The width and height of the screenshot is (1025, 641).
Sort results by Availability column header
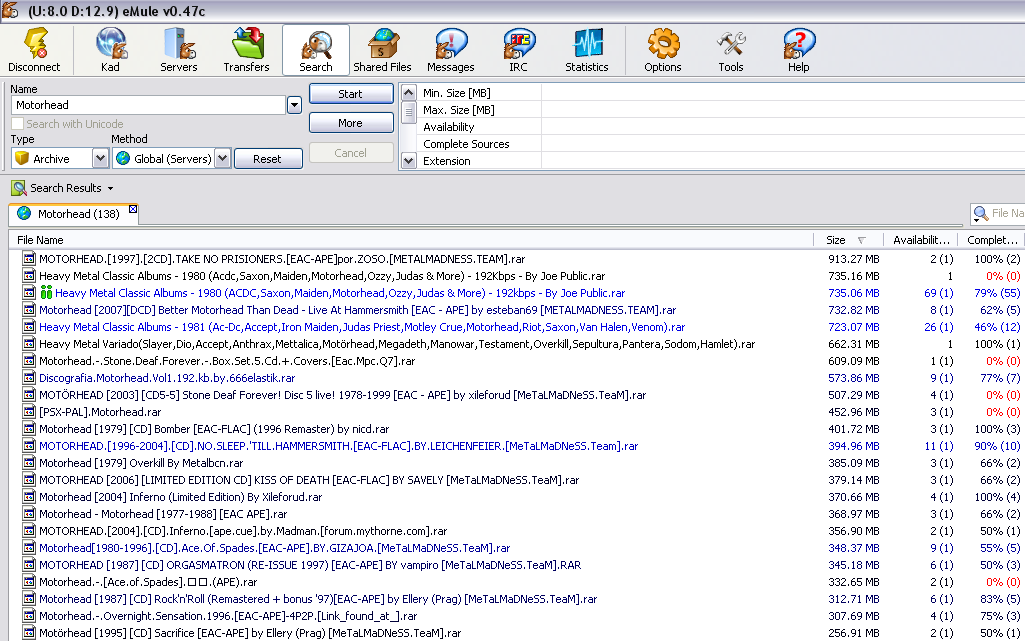click(920, 240)
